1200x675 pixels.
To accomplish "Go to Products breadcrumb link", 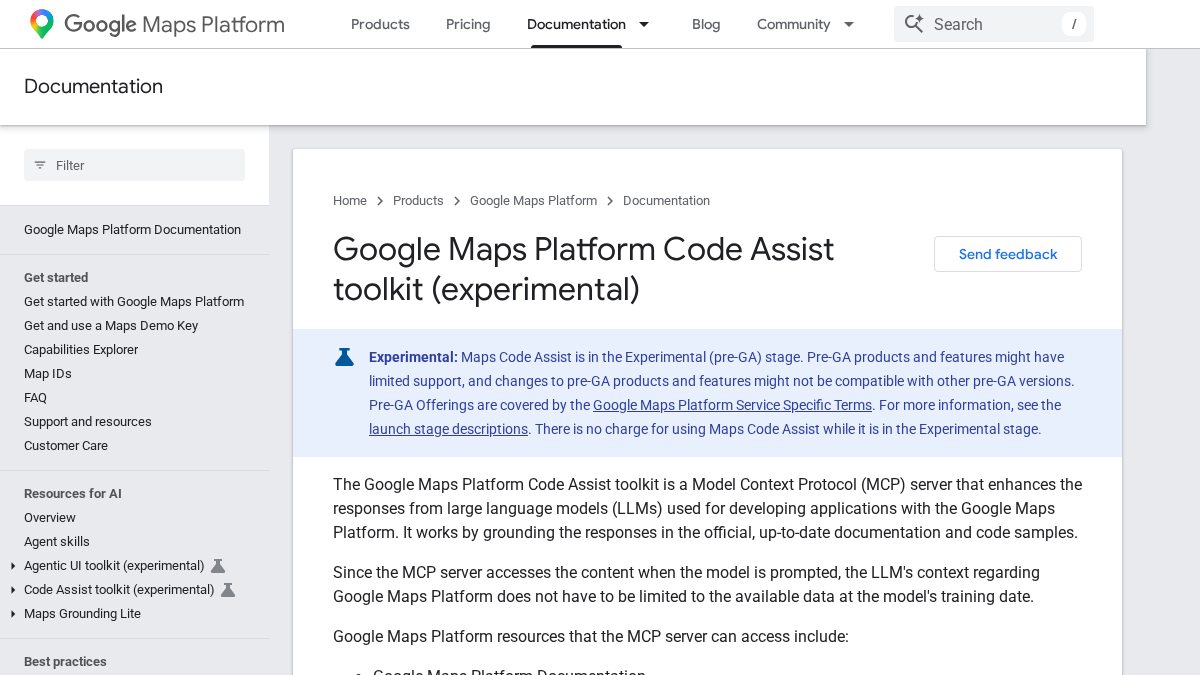I will 418,201.
